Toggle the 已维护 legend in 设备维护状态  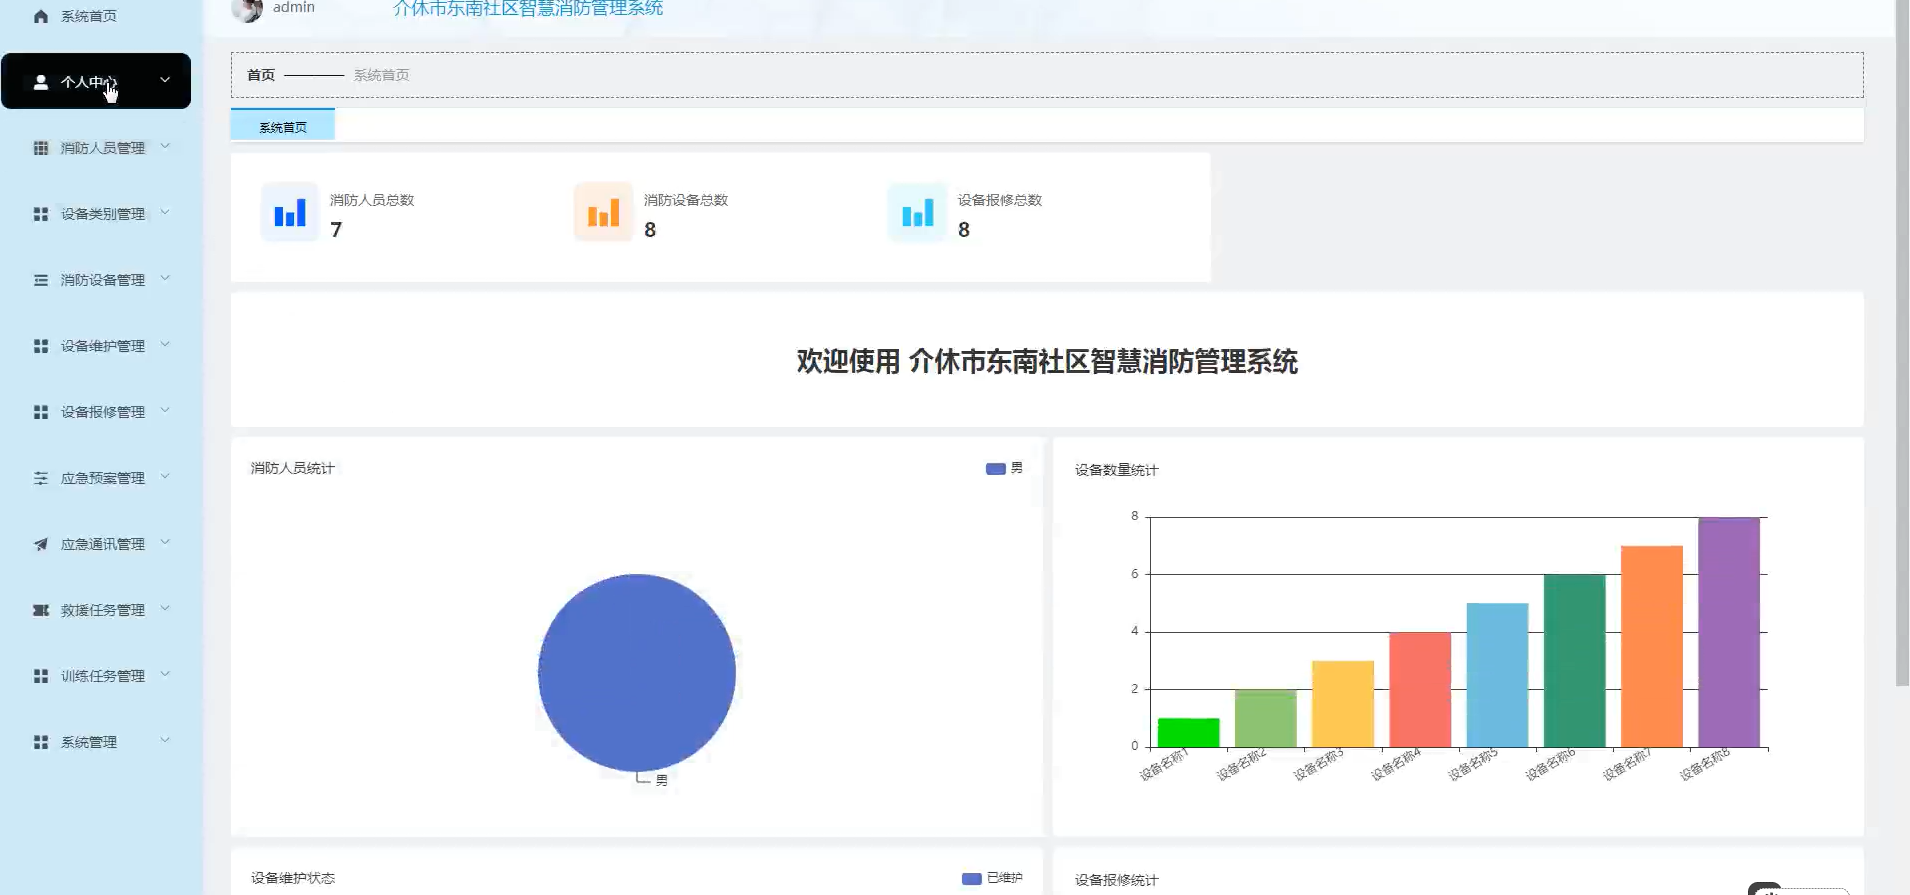pyautogui.click(x=992, y=878)
